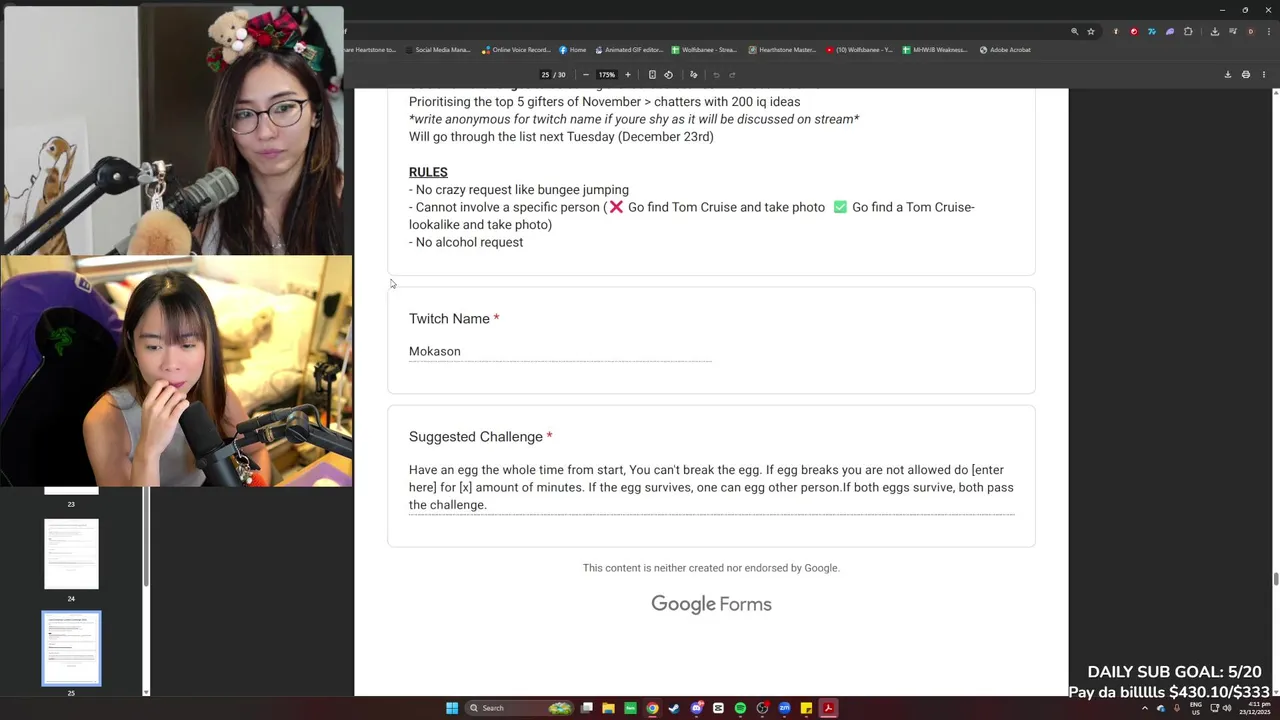Open Social Media Mana... bookmark

[x=438, y=50]
